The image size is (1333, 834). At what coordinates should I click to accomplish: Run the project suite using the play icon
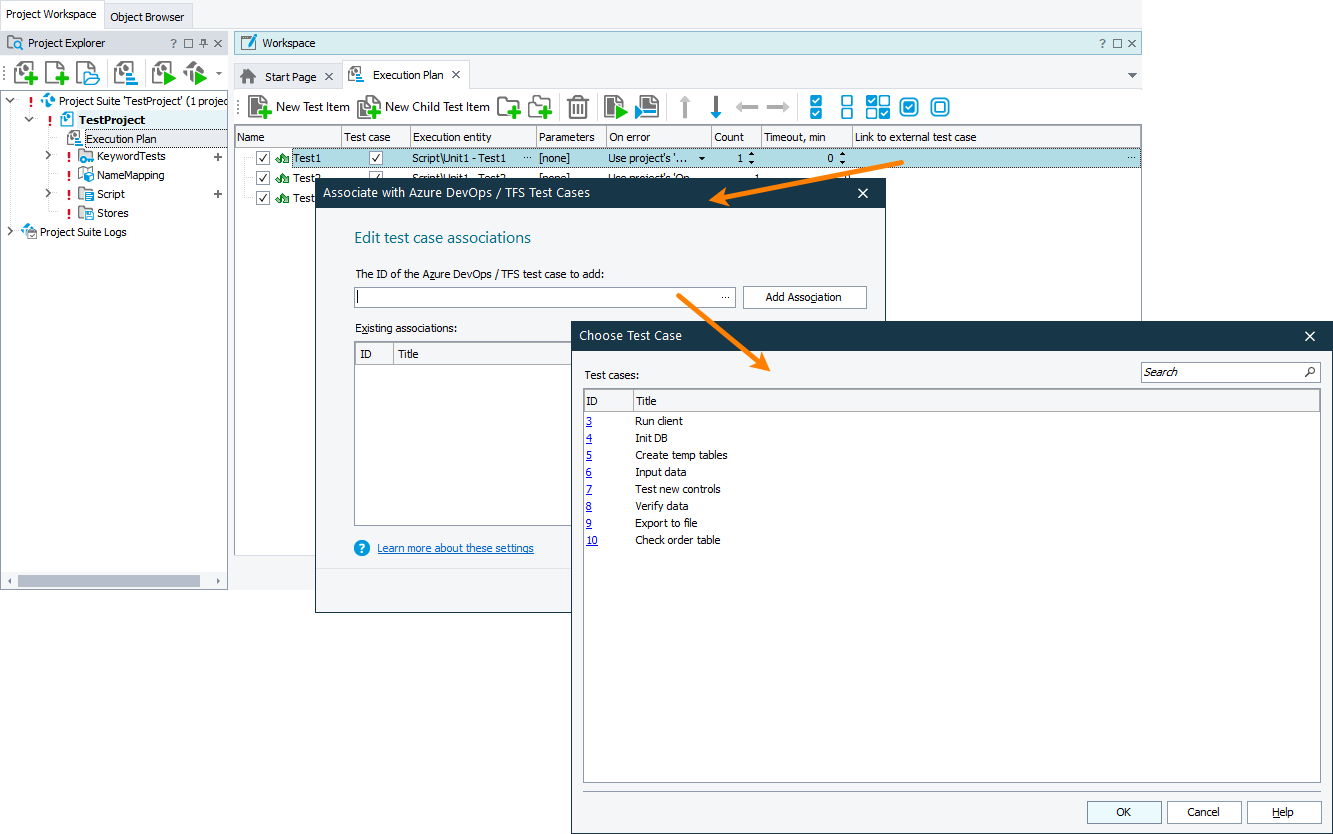pyautogui.click(x=196, y=72)
